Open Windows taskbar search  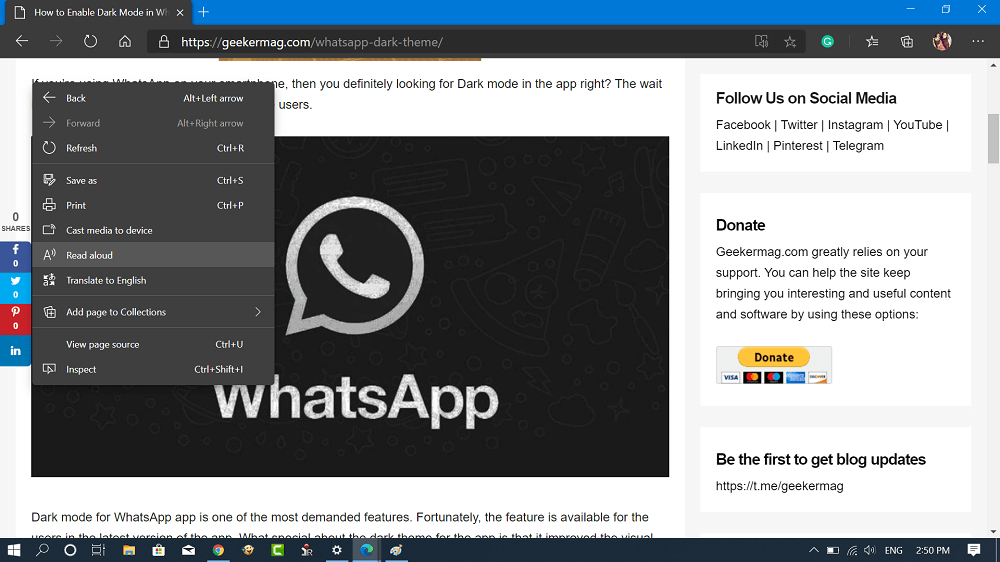pos(42,550)
